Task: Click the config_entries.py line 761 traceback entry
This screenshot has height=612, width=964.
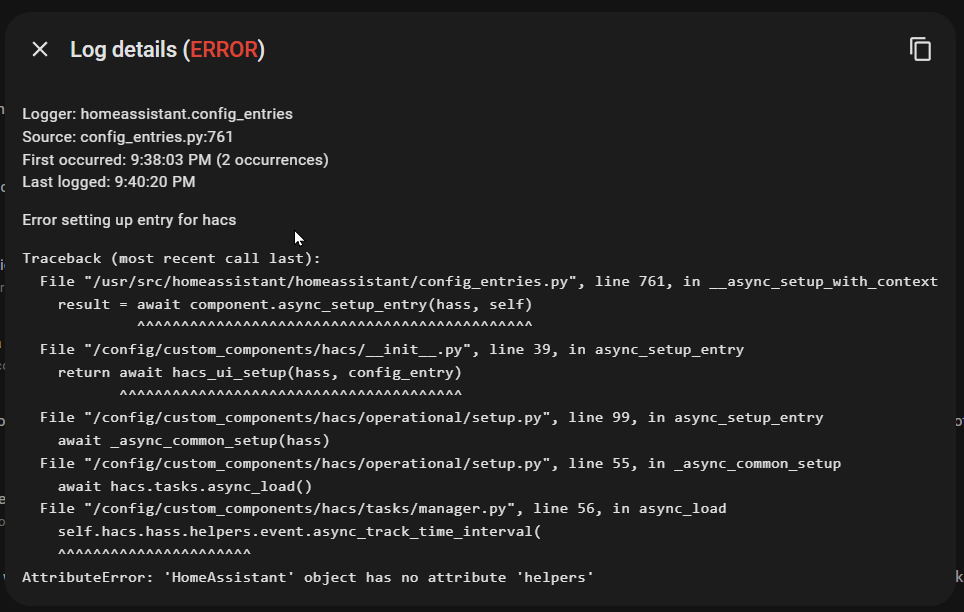Action: click(x=488, y=282)
